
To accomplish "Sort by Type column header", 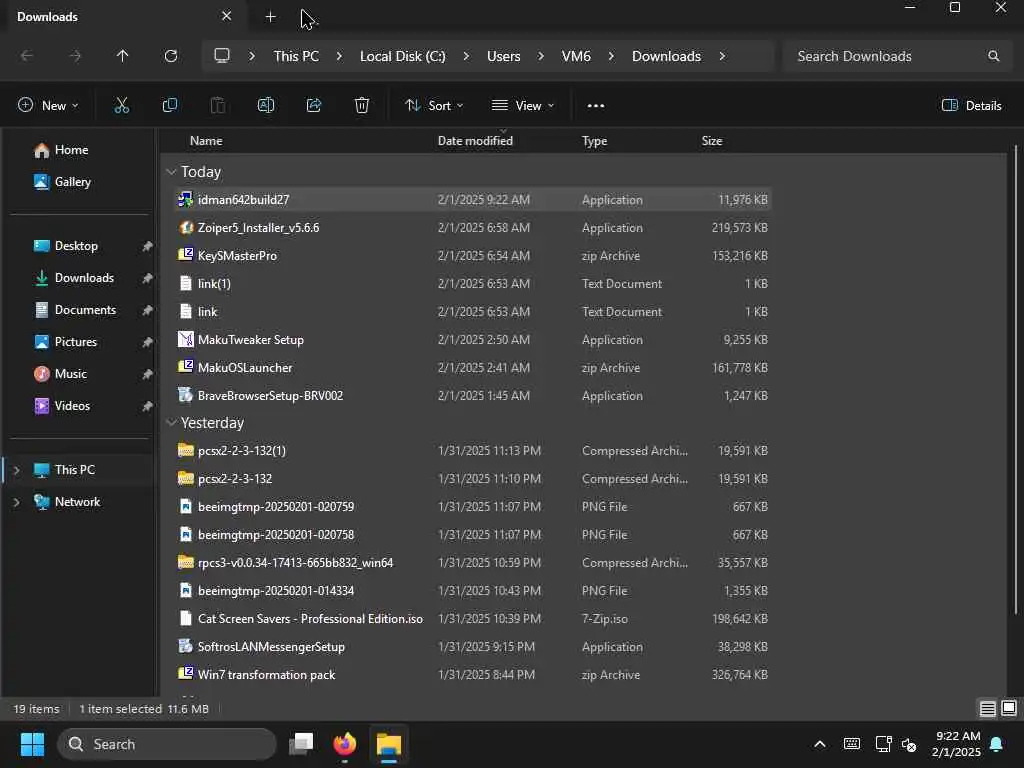I will coord(594,140).
